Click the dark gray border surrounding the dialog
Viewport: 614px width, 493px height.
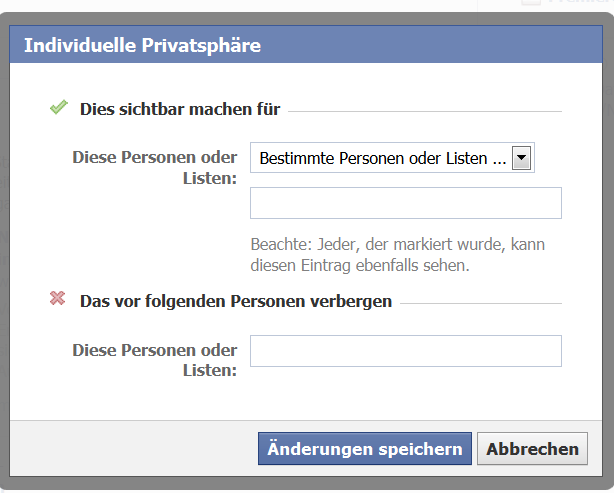coord(6,250)
